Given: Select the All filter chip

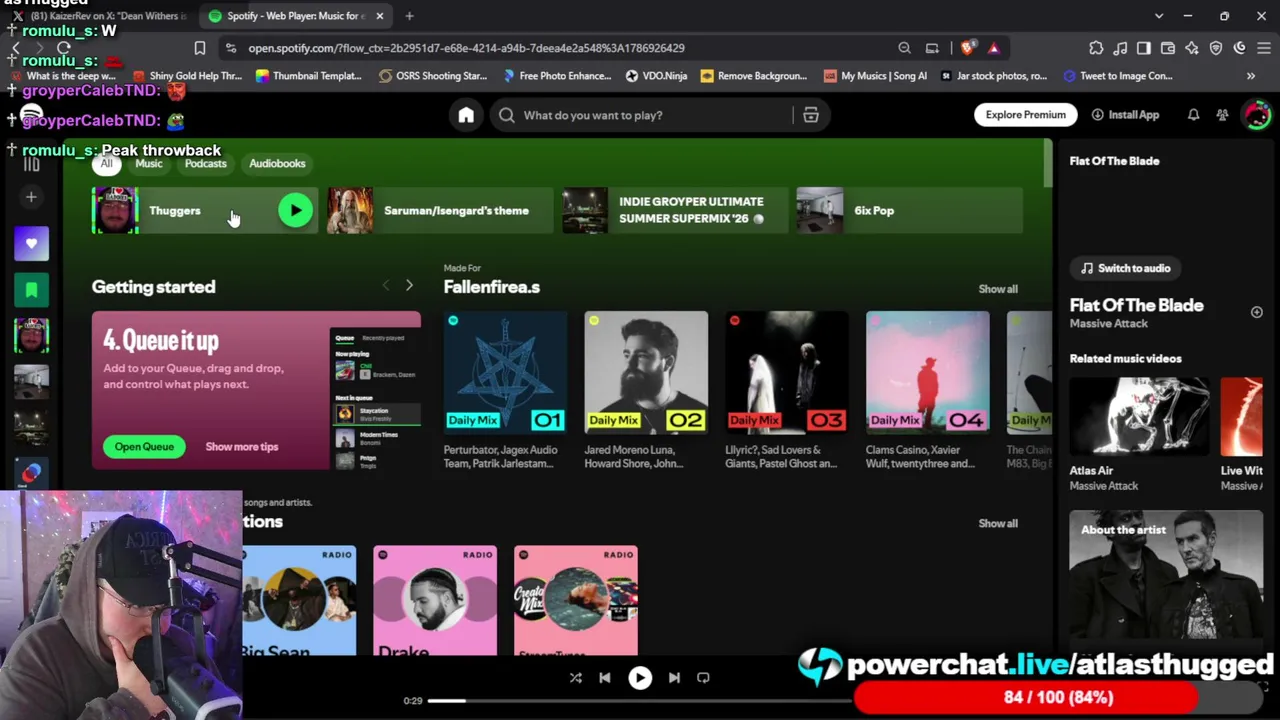Looking at the screenshot, I should pos(106,163).
